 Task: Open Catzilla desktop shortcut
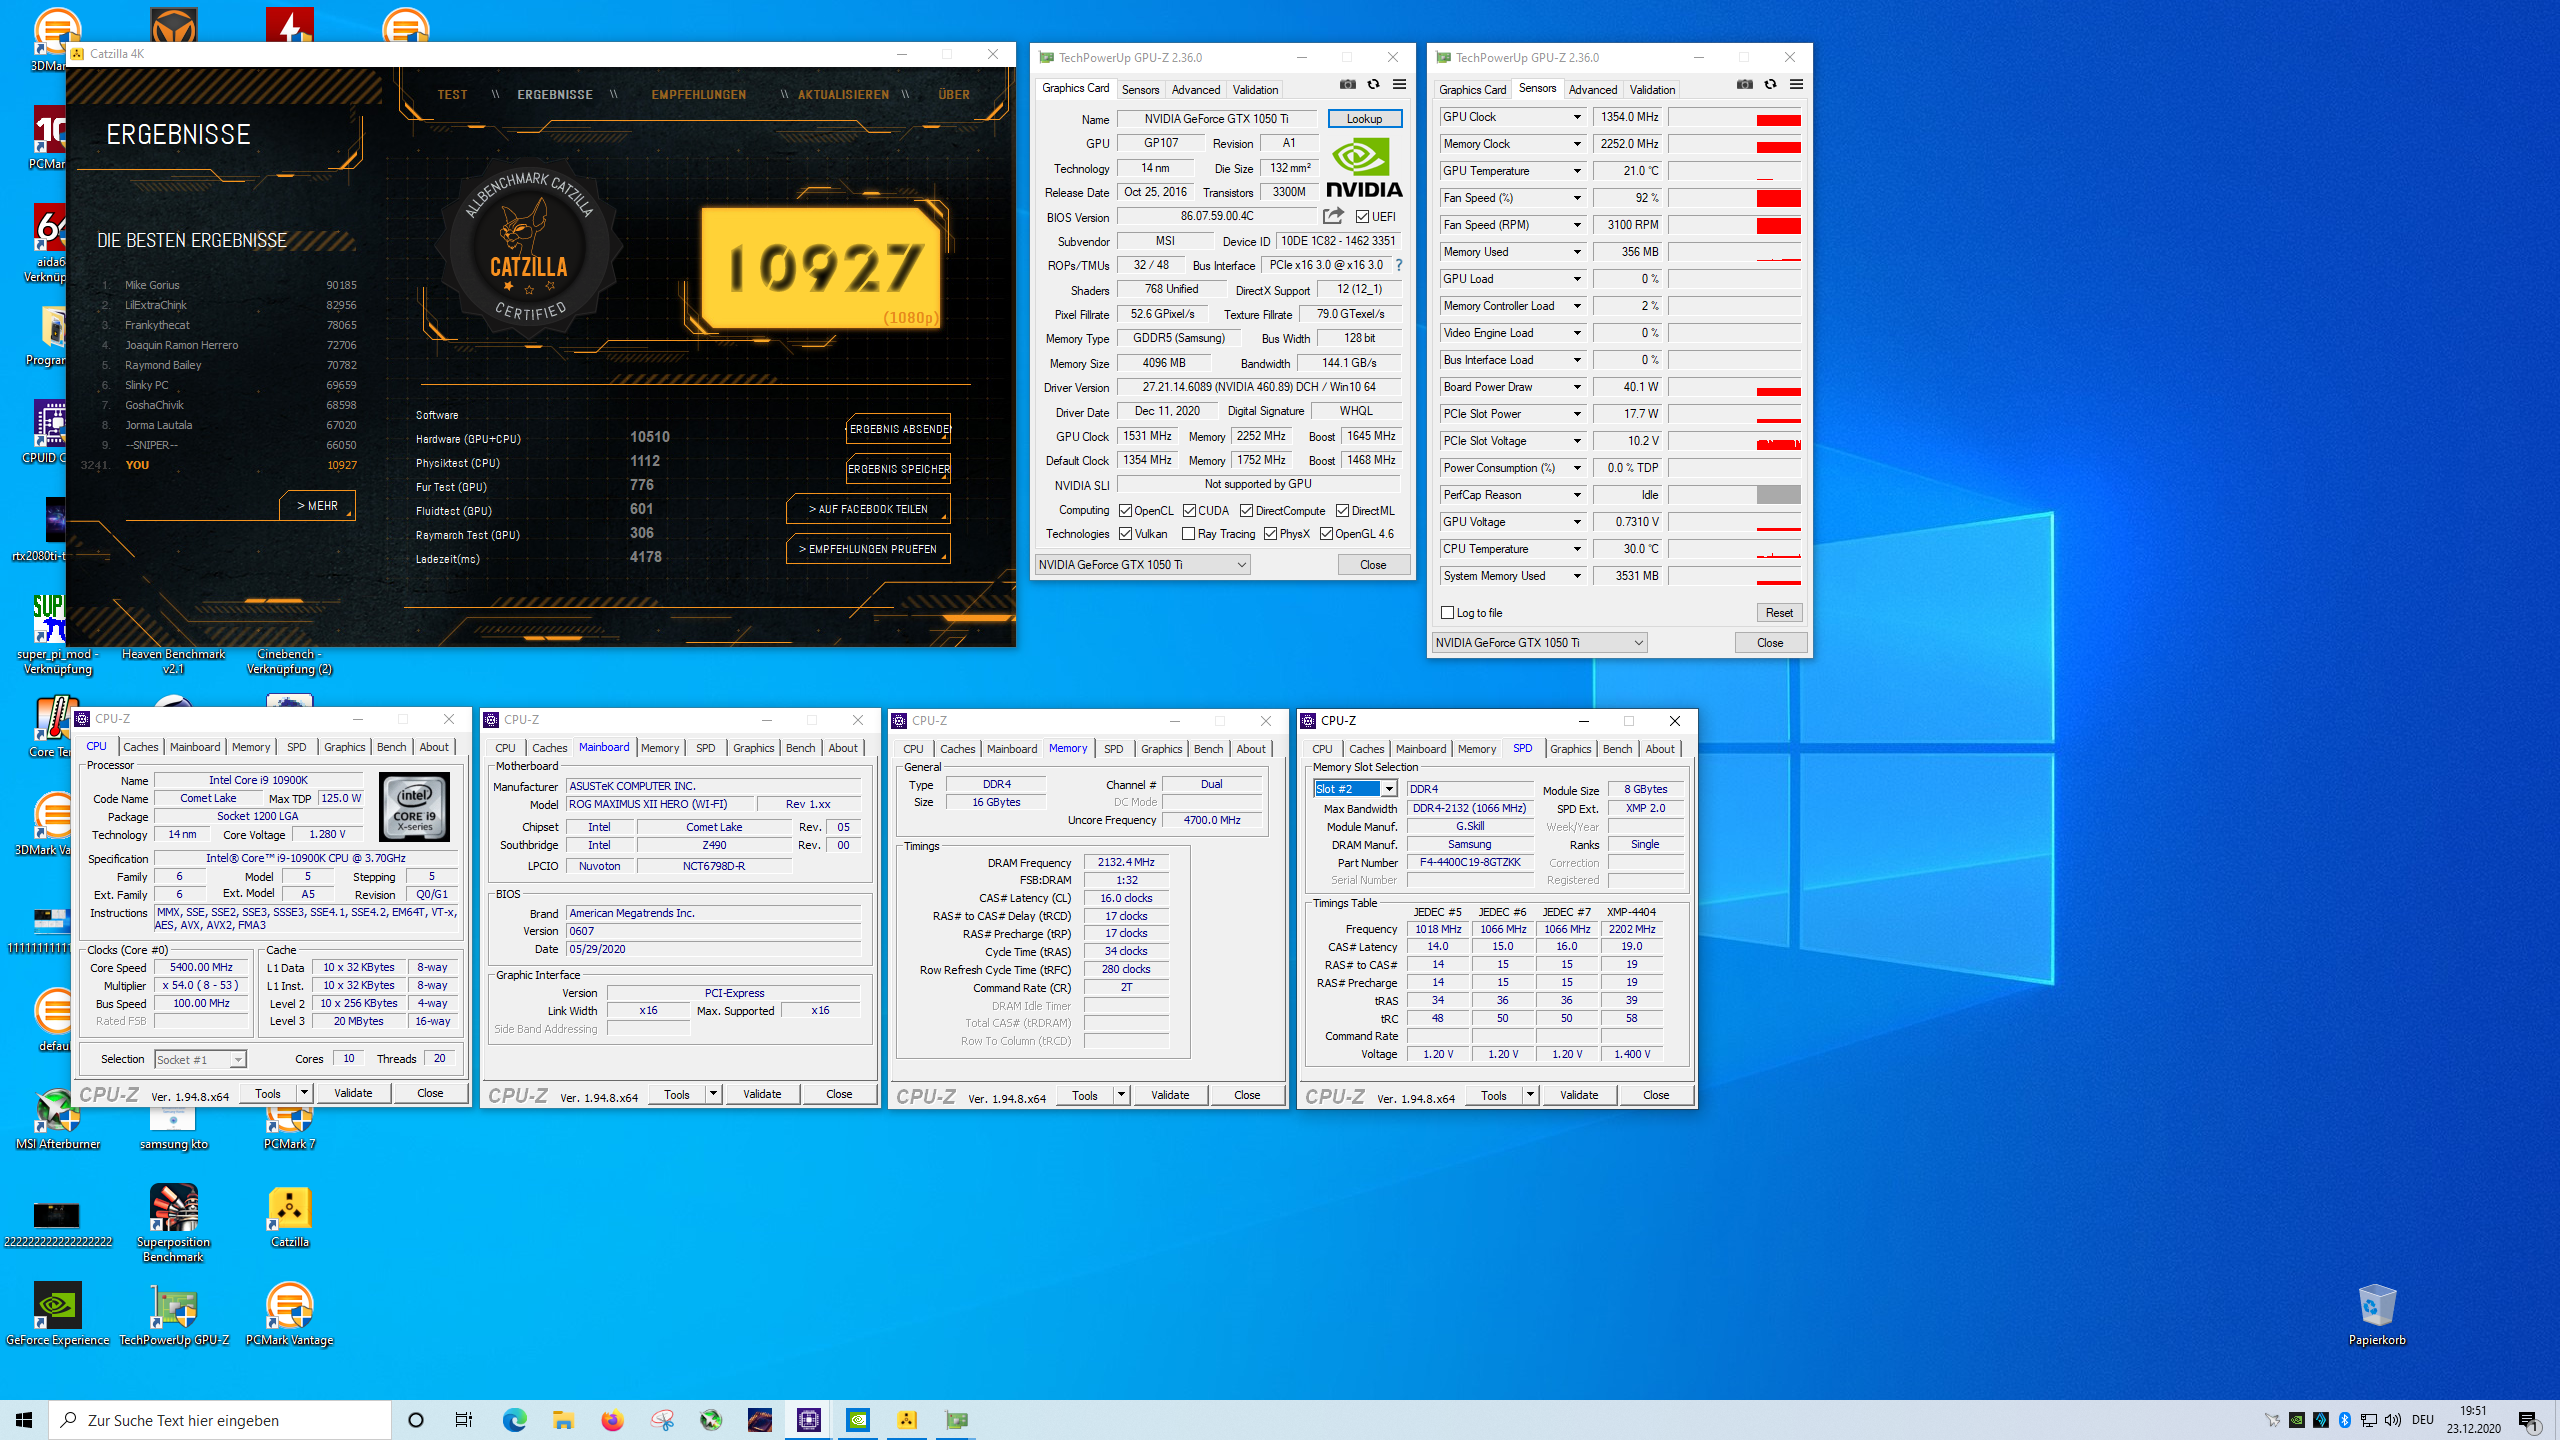[x=290, y=1217]
